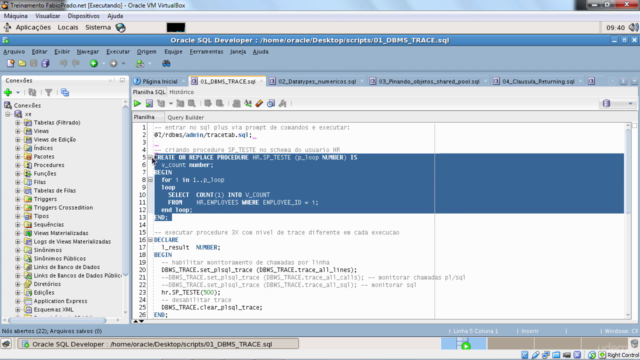
Task: Collapse the xe connection node
Action: click(8, 114)
